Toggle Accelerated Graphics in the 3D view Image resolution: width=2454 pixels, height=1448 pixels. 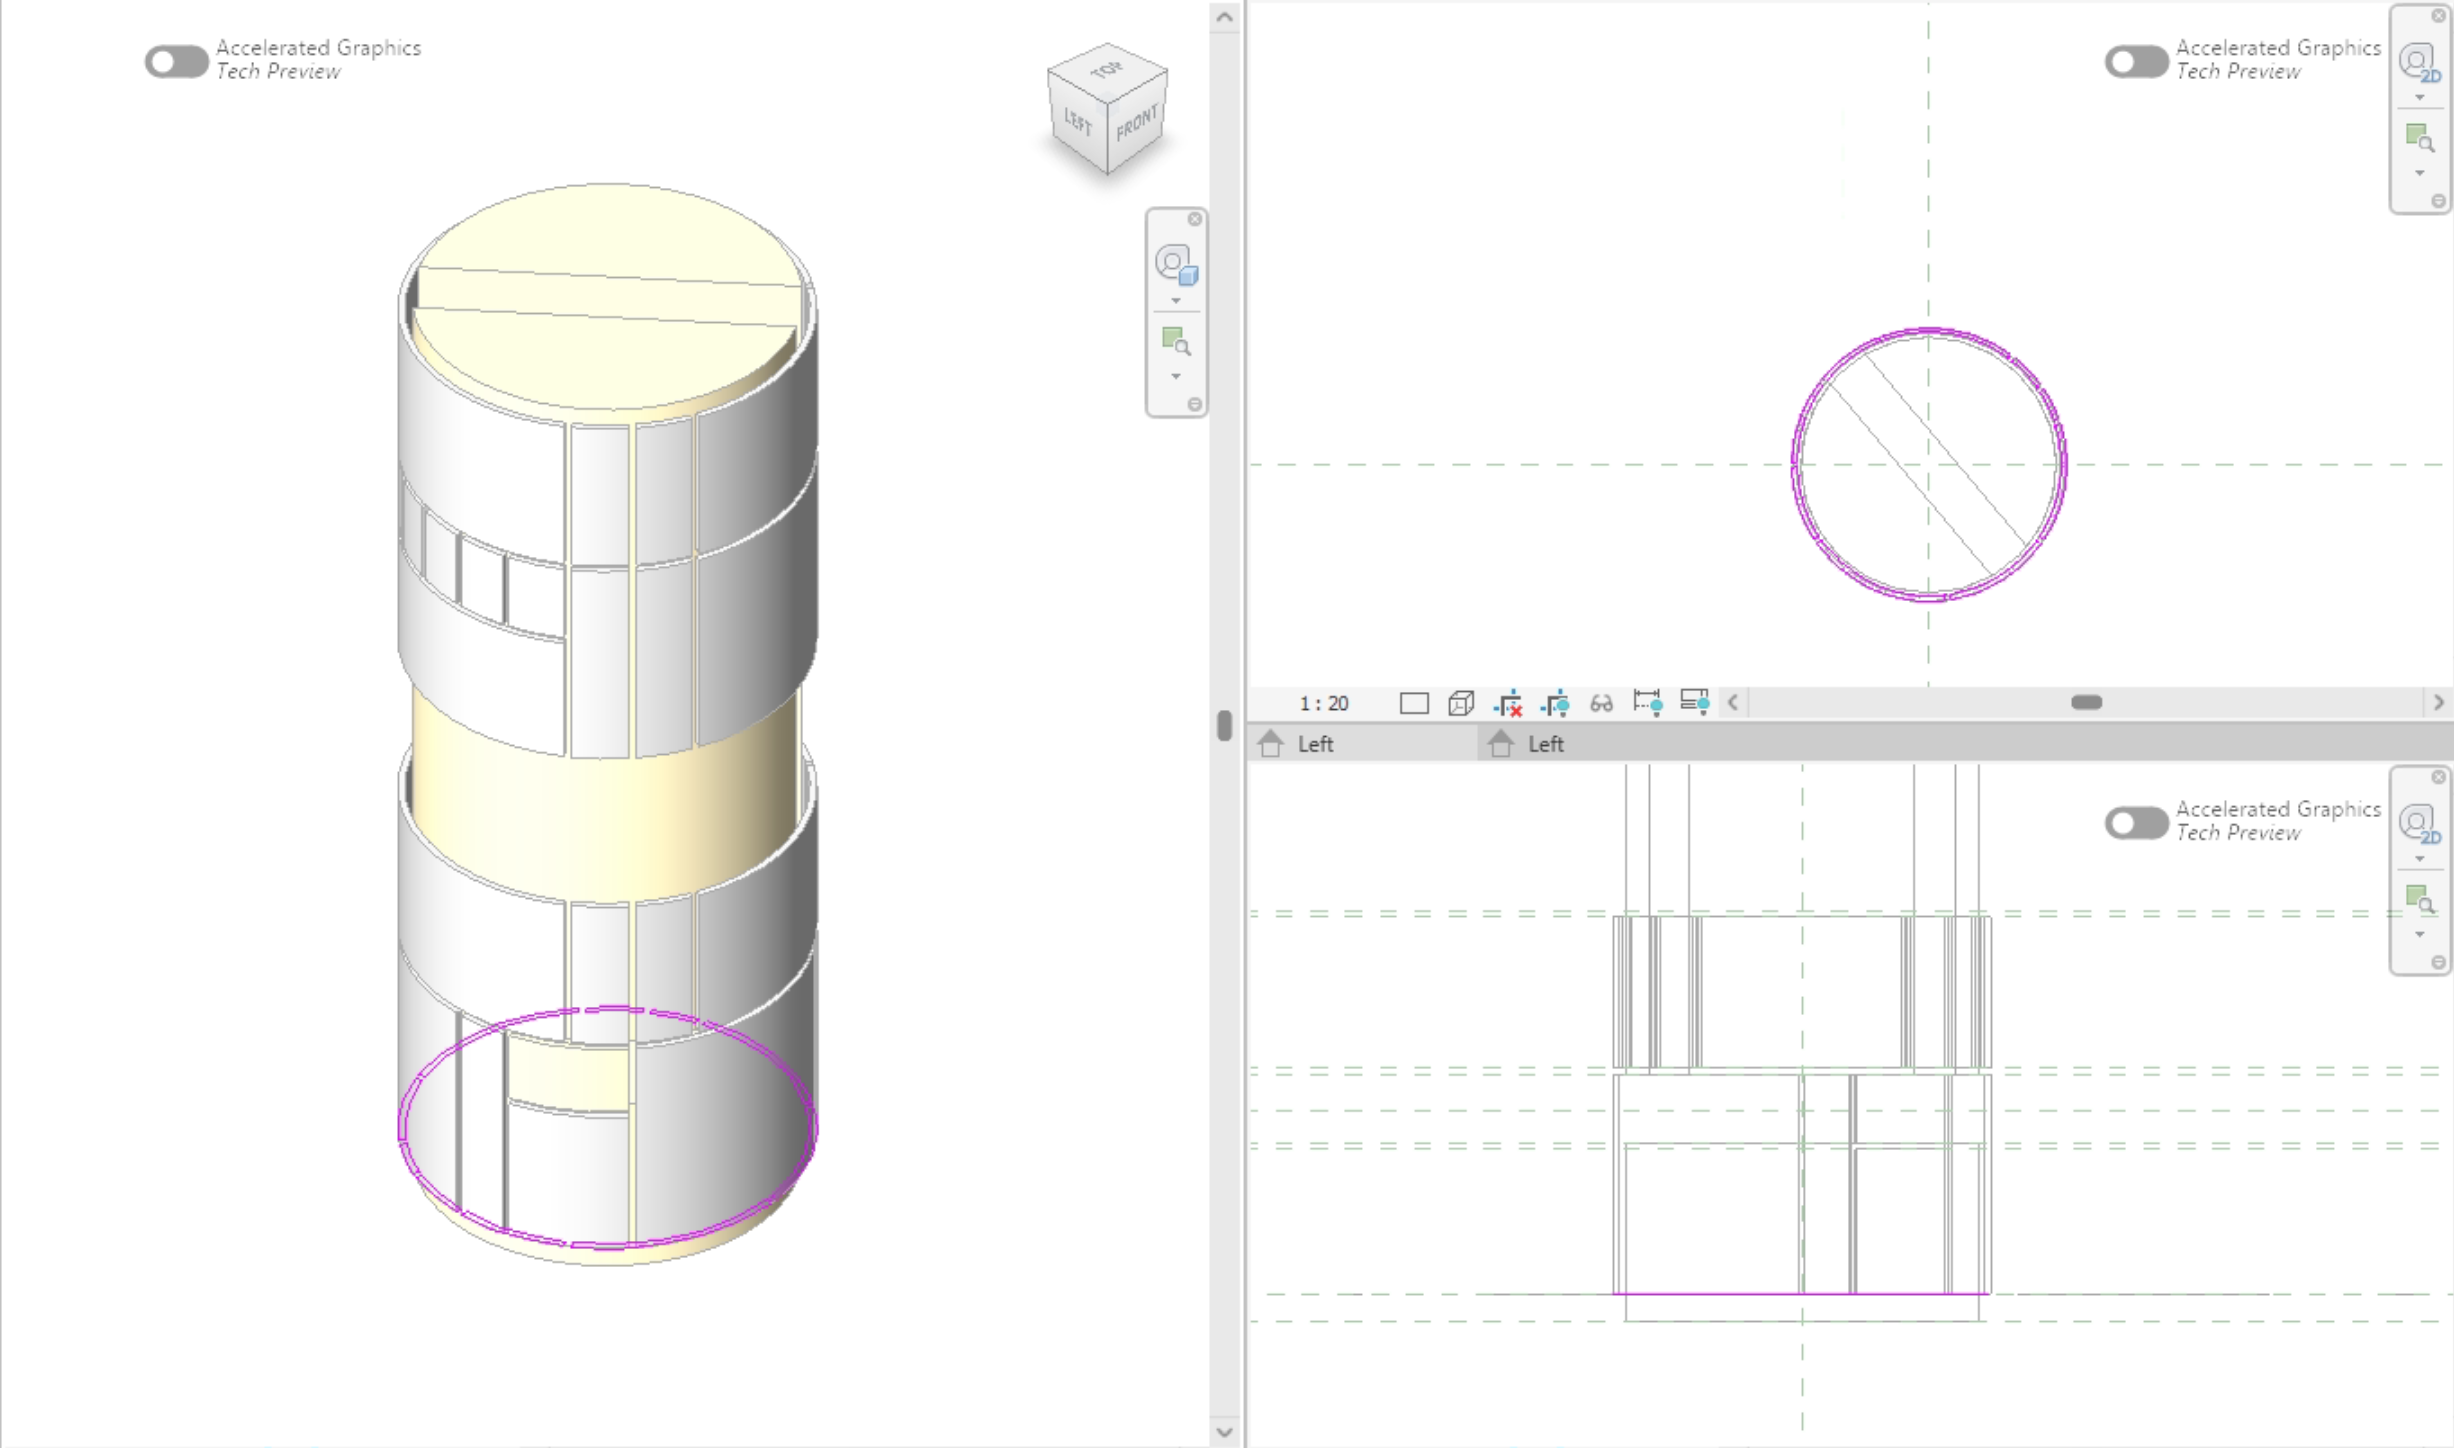(x=176, y=61)
